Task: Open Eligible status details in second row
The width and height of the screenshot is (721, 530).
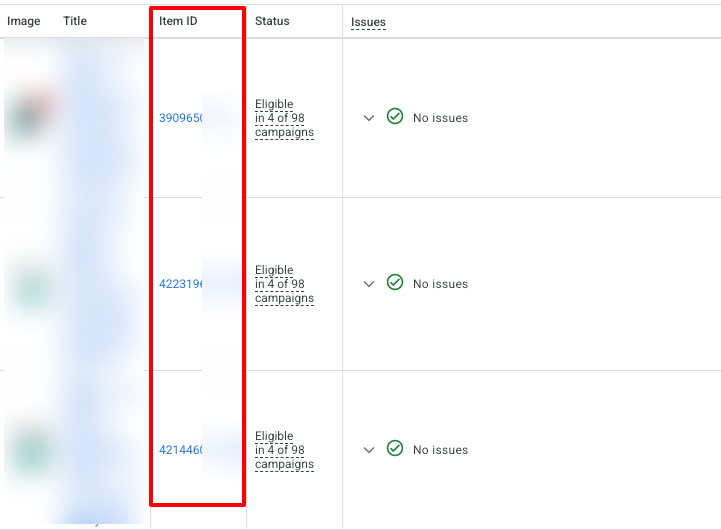Action: coord(284,284)
